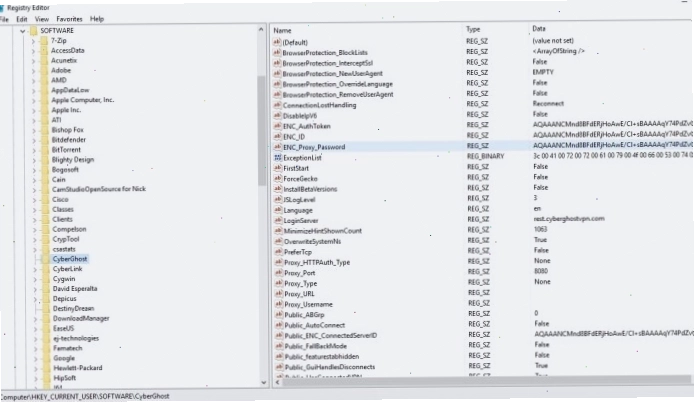Click the (Default) value icon
Image resolution: width=694 pixels, height=403 pixels.
click(x=277, y=42)
